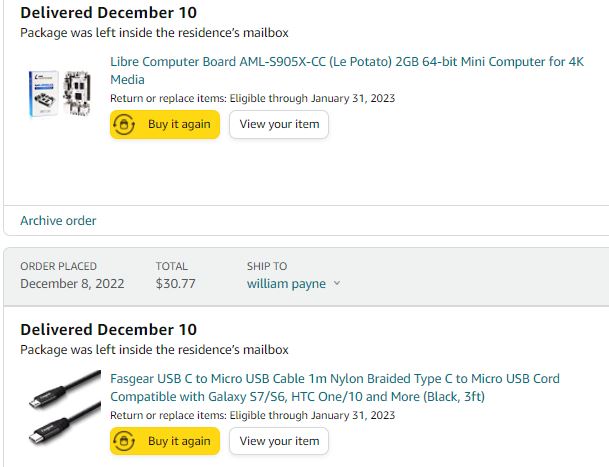This screenshot has width=609, height=467.
Task: Click the reorder icon beside the Fasgear cable
Action: 124,441
